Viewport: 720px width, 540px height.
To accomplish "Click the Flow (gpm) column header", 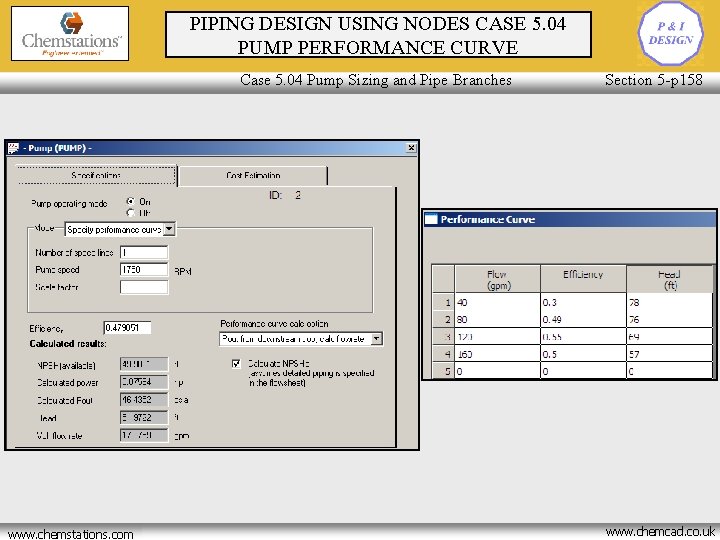I will click(497, 279).
